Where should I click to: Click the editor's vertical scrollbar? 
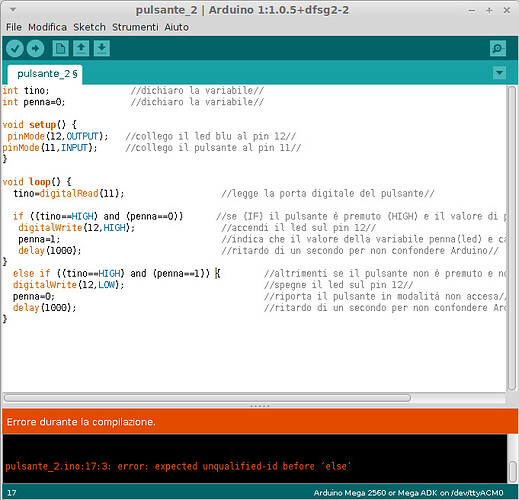pyautogui.click(x=511, y=238)
